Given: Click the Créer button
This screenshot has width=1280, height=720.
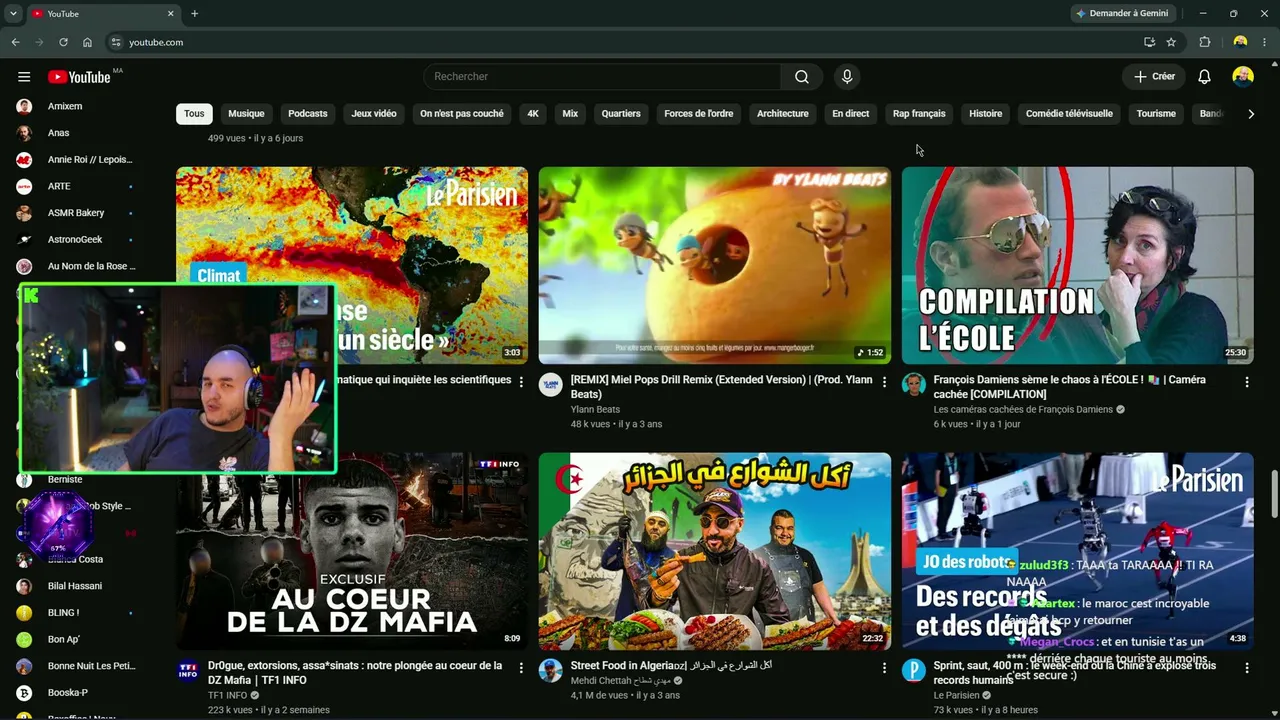Looking at the screenshot, I should point(1154,77).
